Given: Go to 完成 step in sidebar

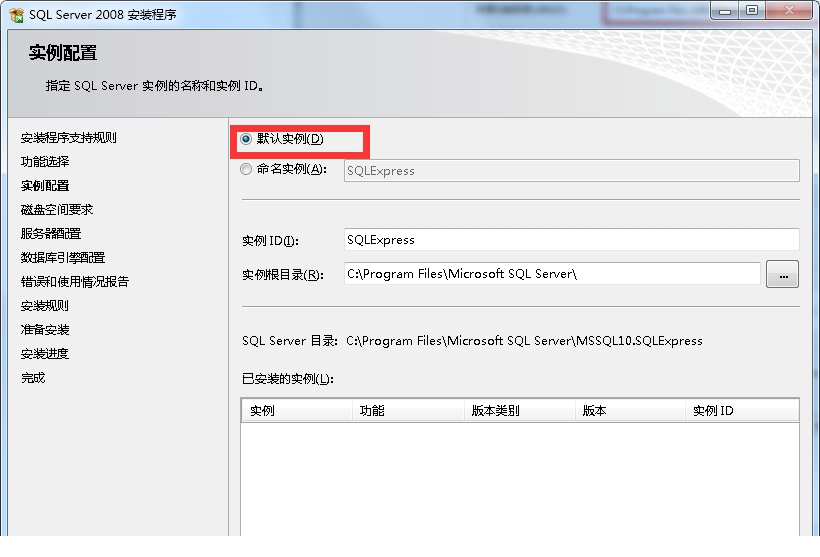Looking at the screenshot, I should [33, 378].
